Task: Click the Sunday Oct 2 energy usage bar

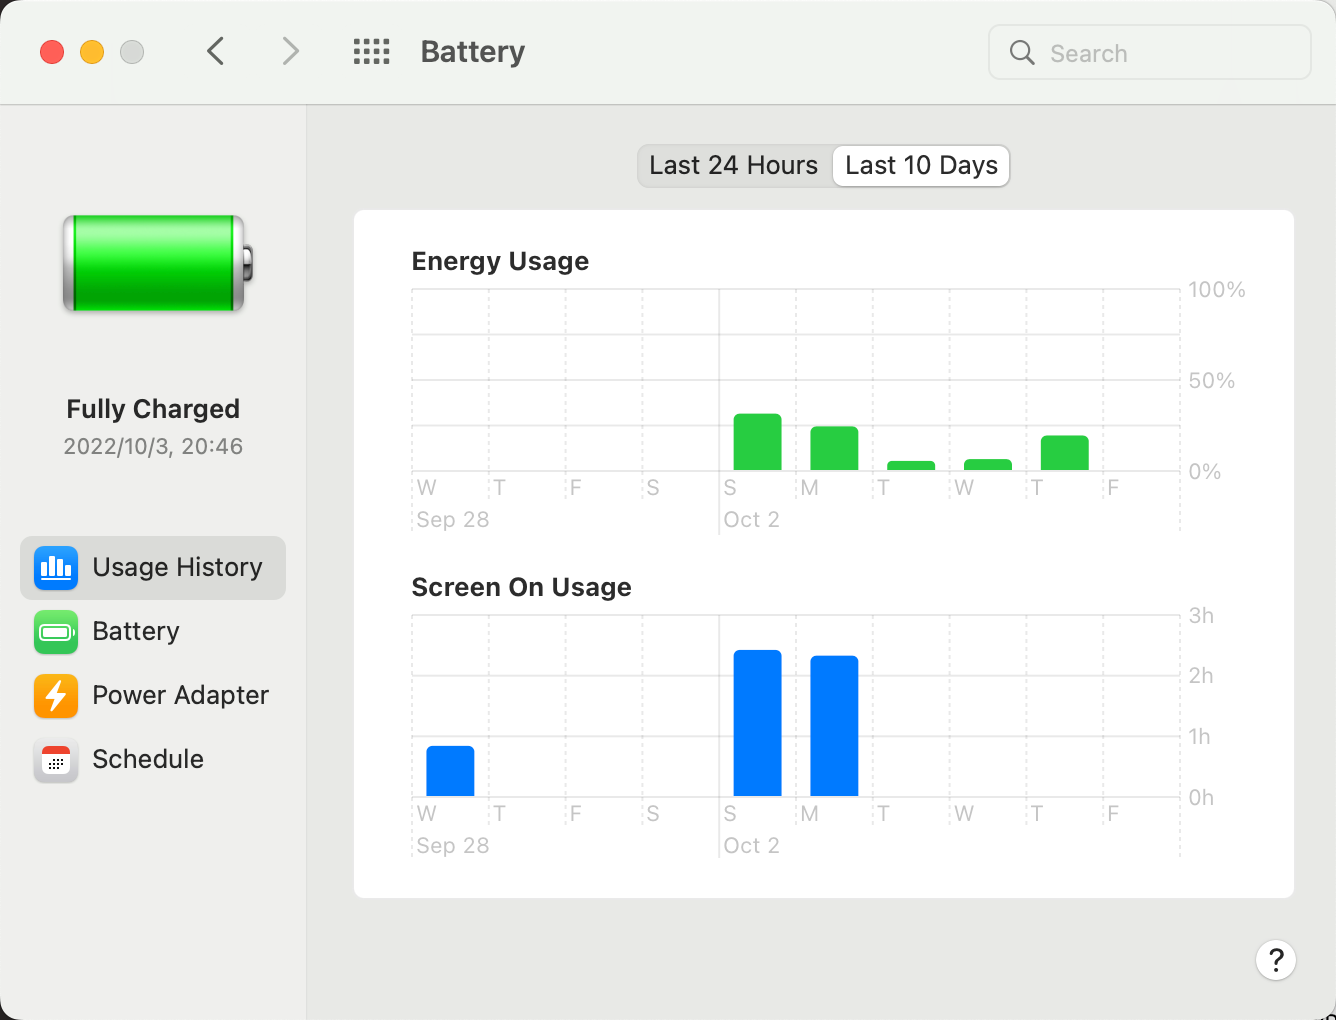Action: pos(758,442)
